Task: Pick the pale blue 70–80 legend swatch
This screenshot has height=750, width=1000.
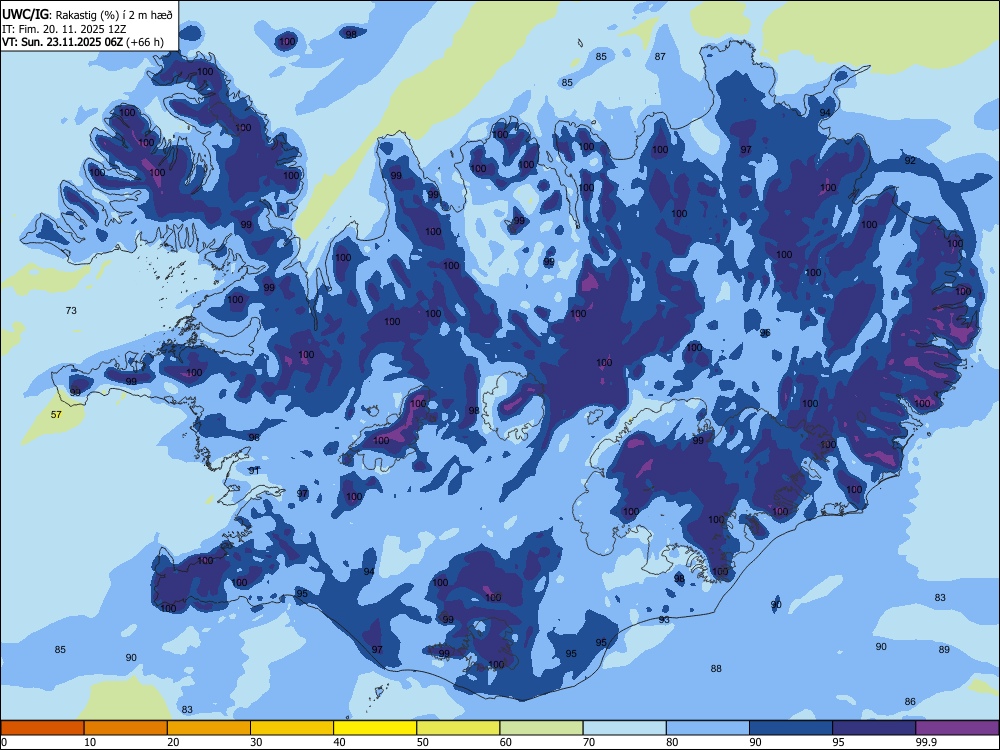Action: [x=625, y=728]
